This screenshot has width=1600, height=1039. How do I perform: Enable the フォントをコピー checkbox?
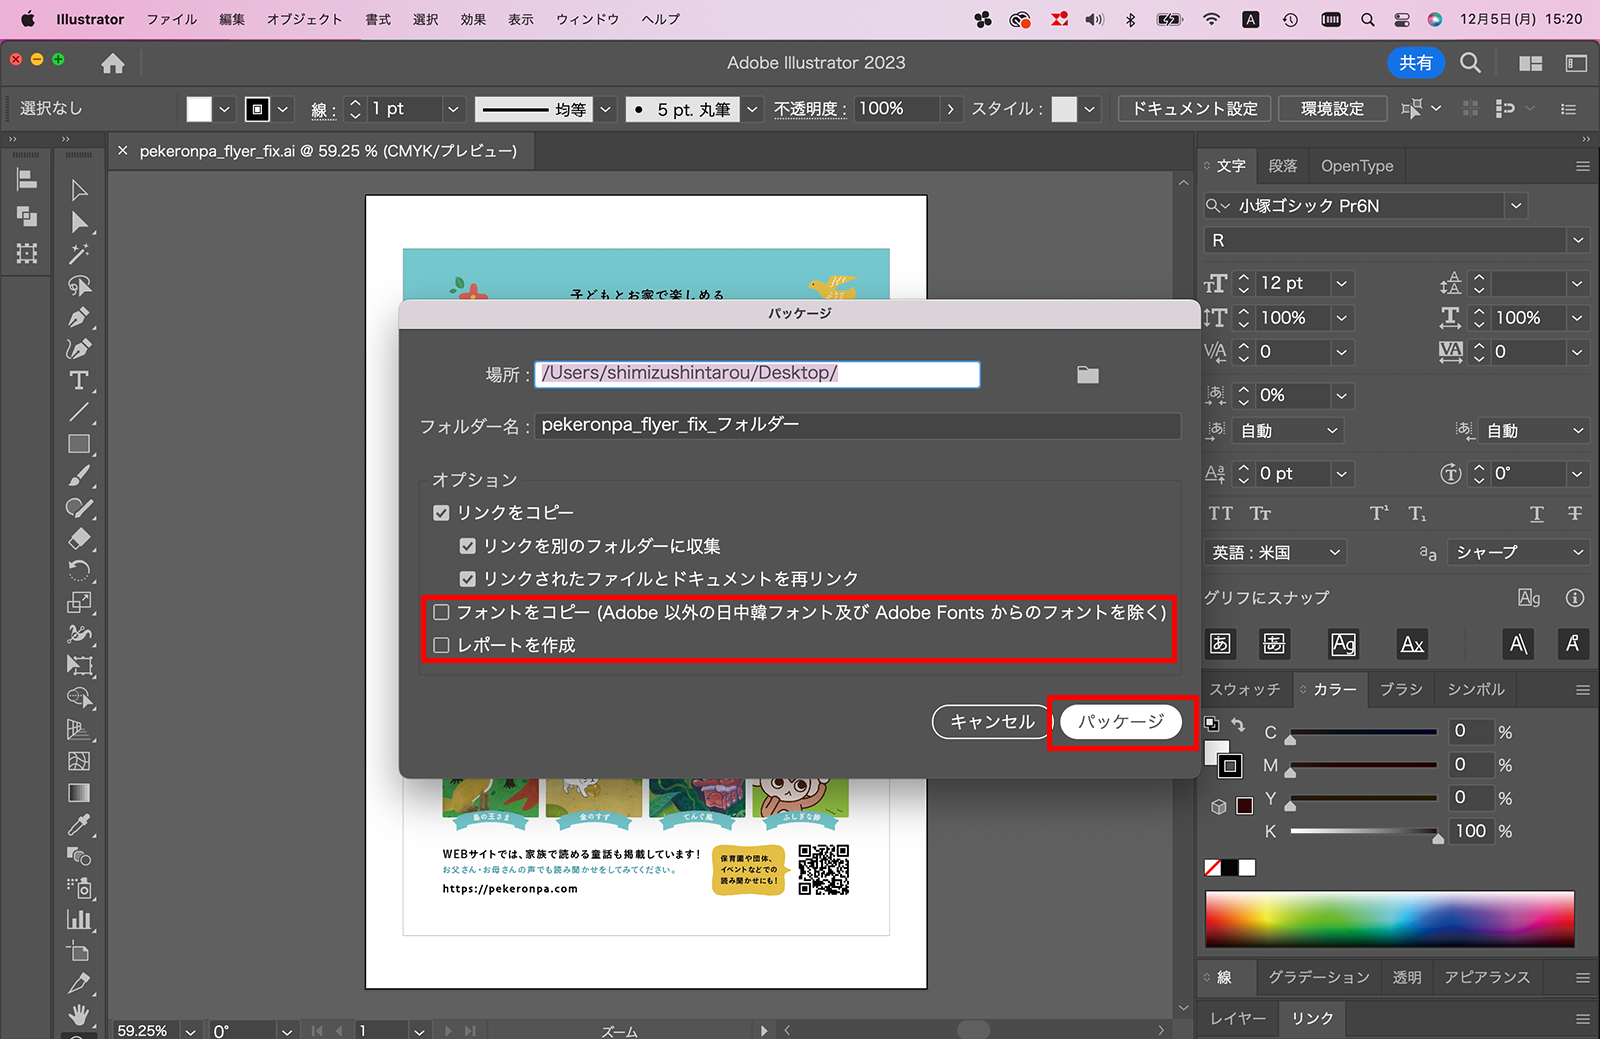tap(441, 612)
